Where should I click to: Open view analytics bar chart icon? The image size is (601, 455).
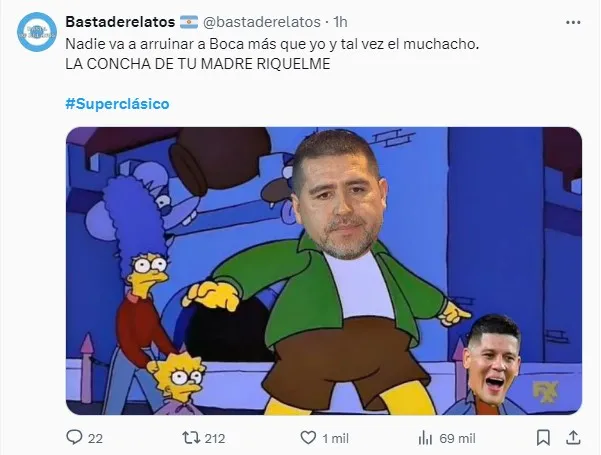[425, 438]
